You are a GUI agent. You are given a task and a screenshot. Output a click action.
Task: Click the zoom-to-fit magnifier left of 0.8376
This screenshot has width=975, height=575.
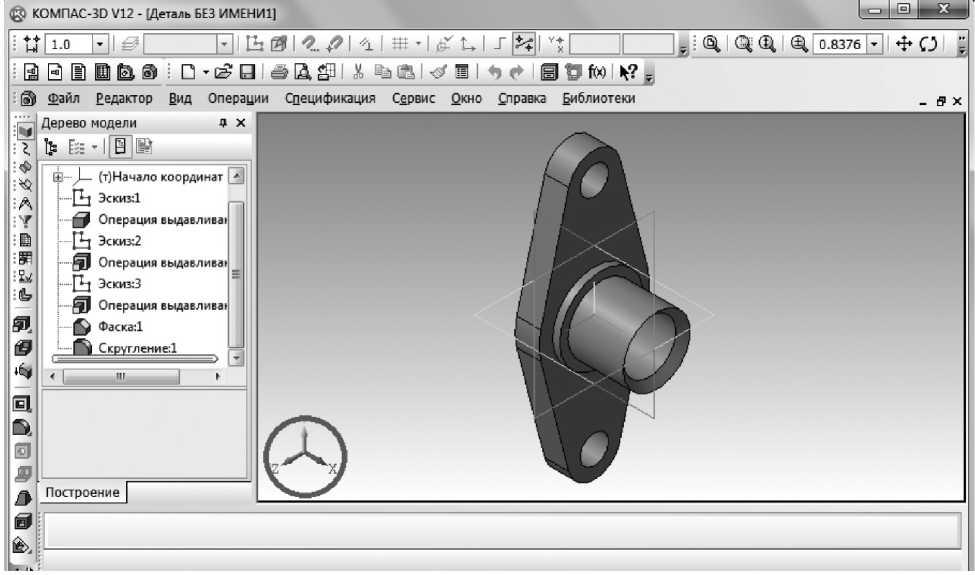[799, 44]
